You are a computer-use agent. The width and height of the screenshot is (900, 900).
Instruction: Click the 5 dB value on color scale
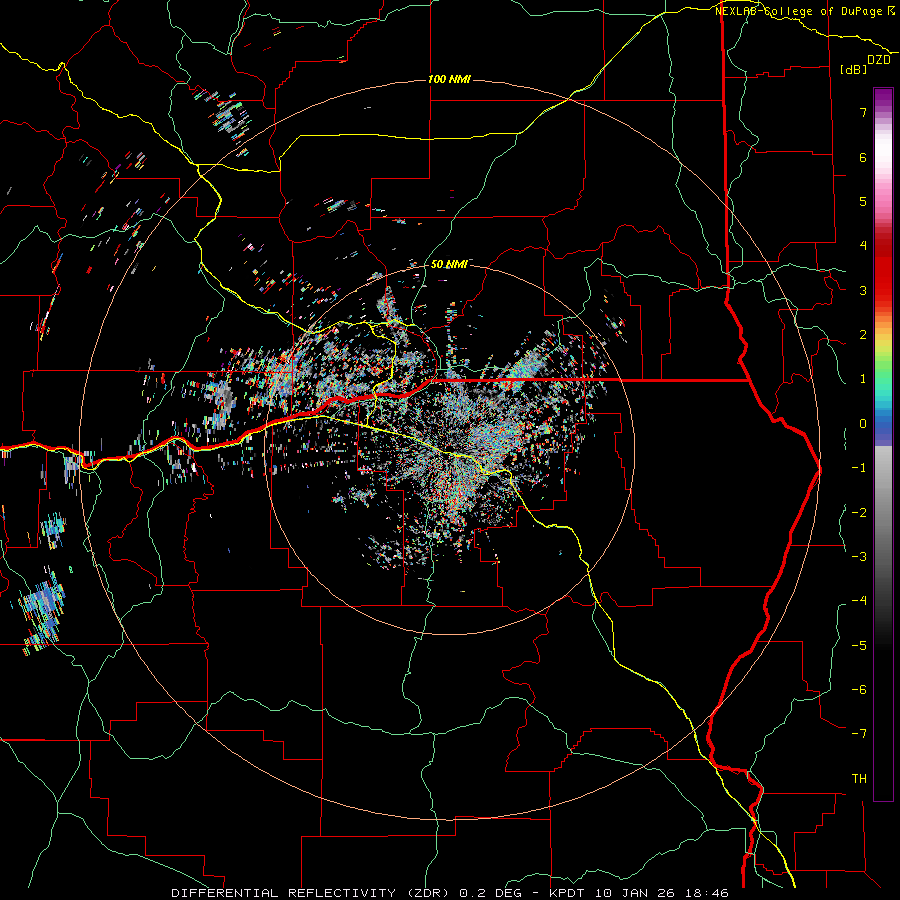(x=863, y=201)
